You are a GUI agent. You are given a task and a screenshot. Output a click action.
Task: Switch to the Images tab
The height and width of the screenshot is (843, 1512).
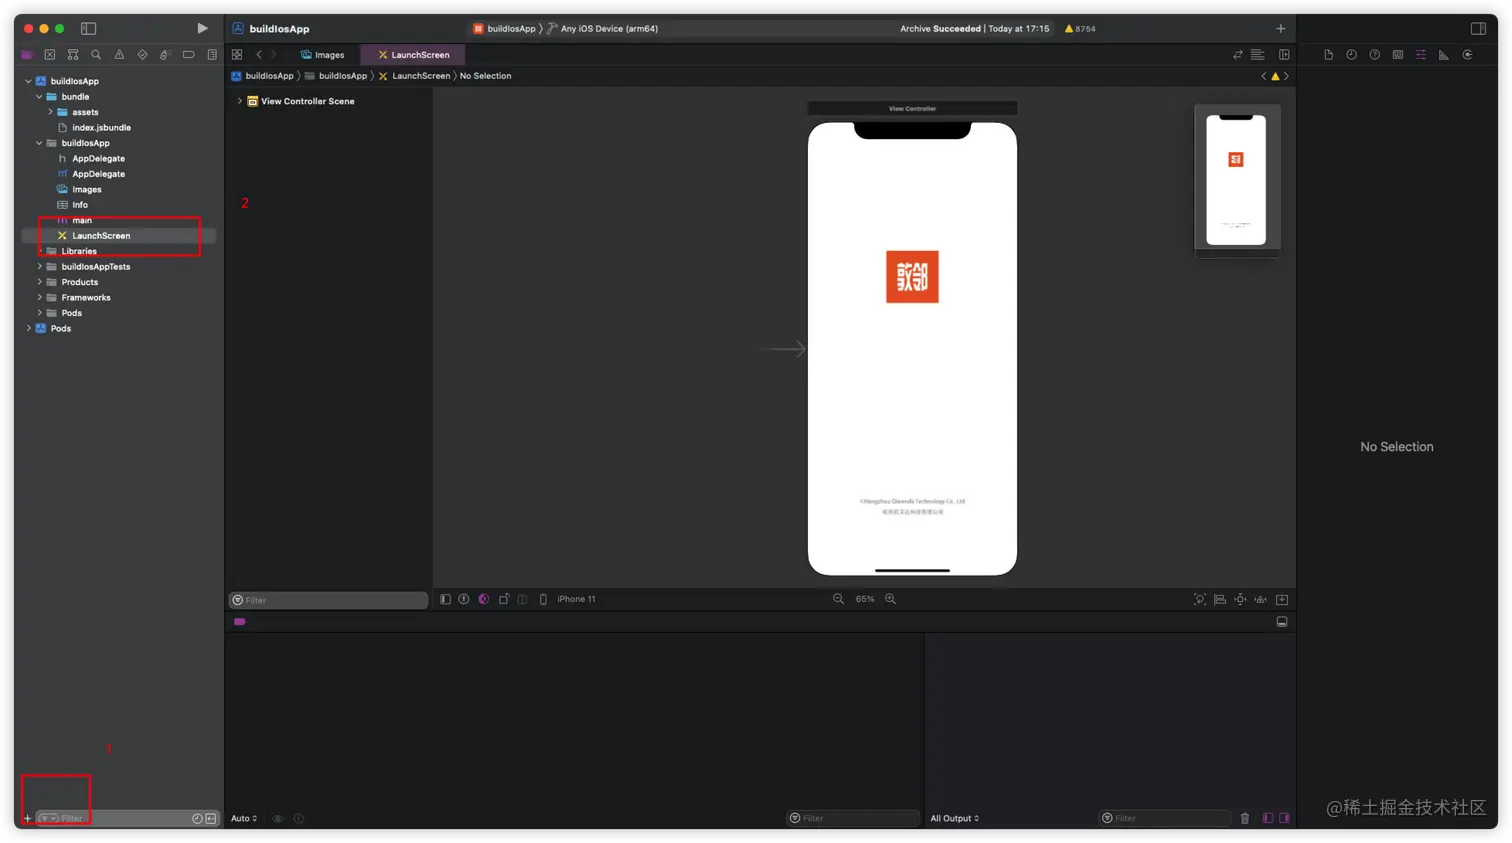[323, 55]
